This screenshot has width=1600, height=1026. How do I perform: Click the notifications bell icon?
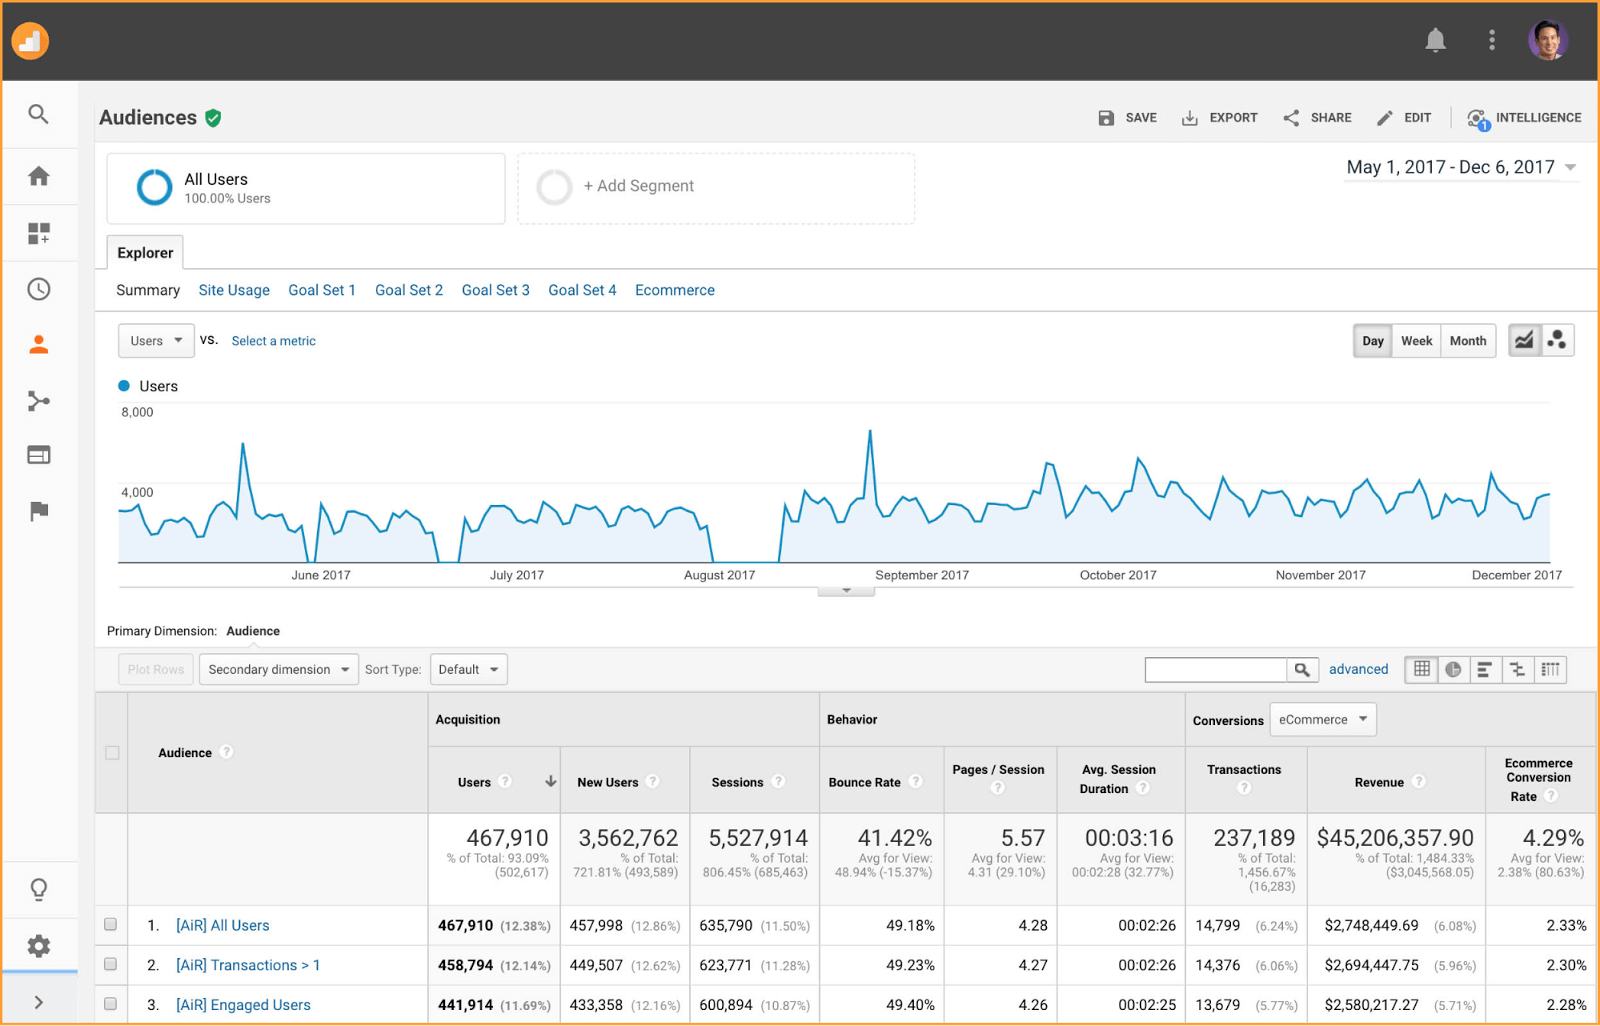[1435, 40]
